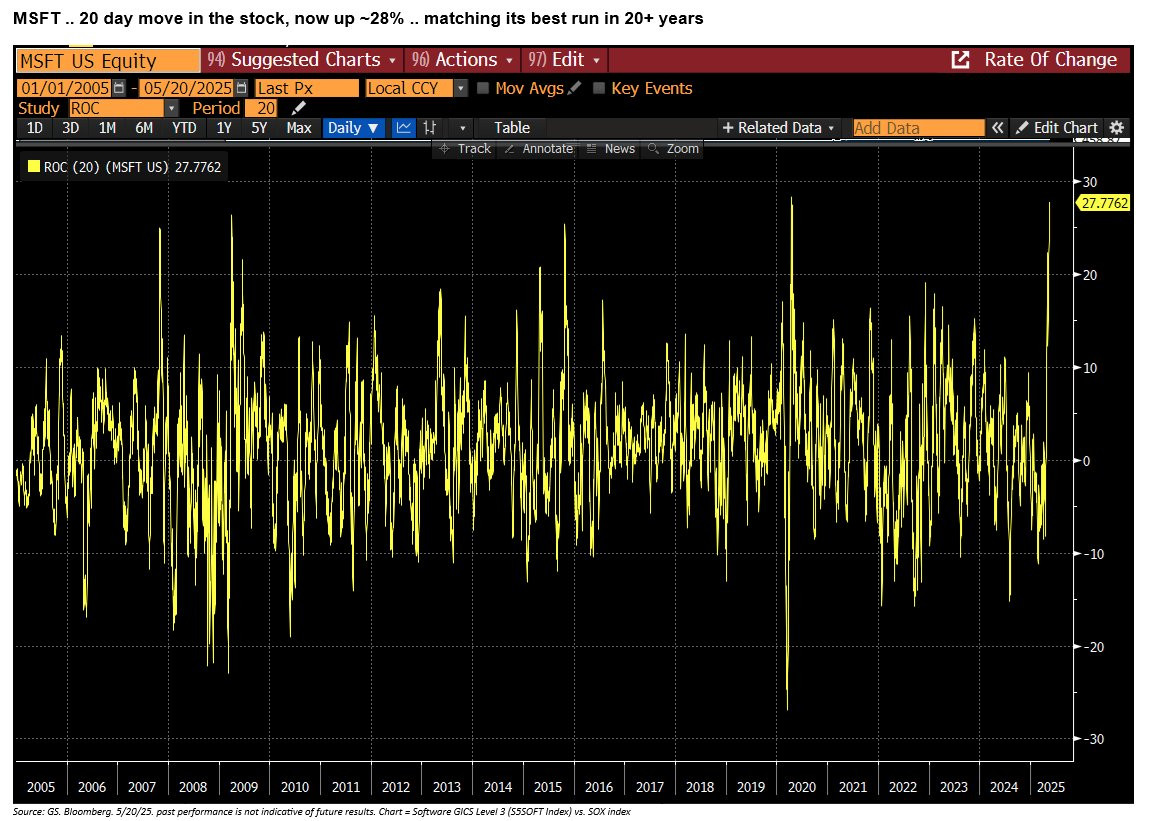
Task: Select the line chart type icon
Action: click(404, 128)
